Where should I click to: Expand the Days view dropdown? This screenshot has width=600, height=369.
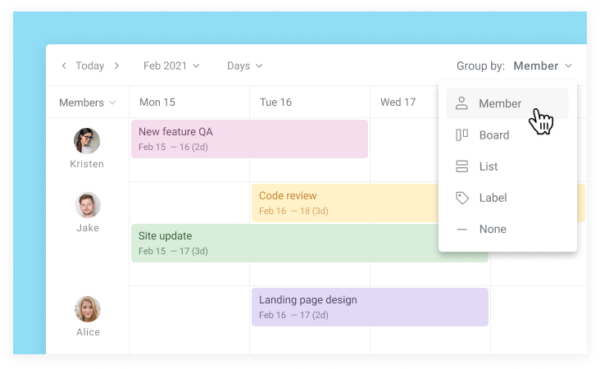pyautogui.click(x=245, y=66)
